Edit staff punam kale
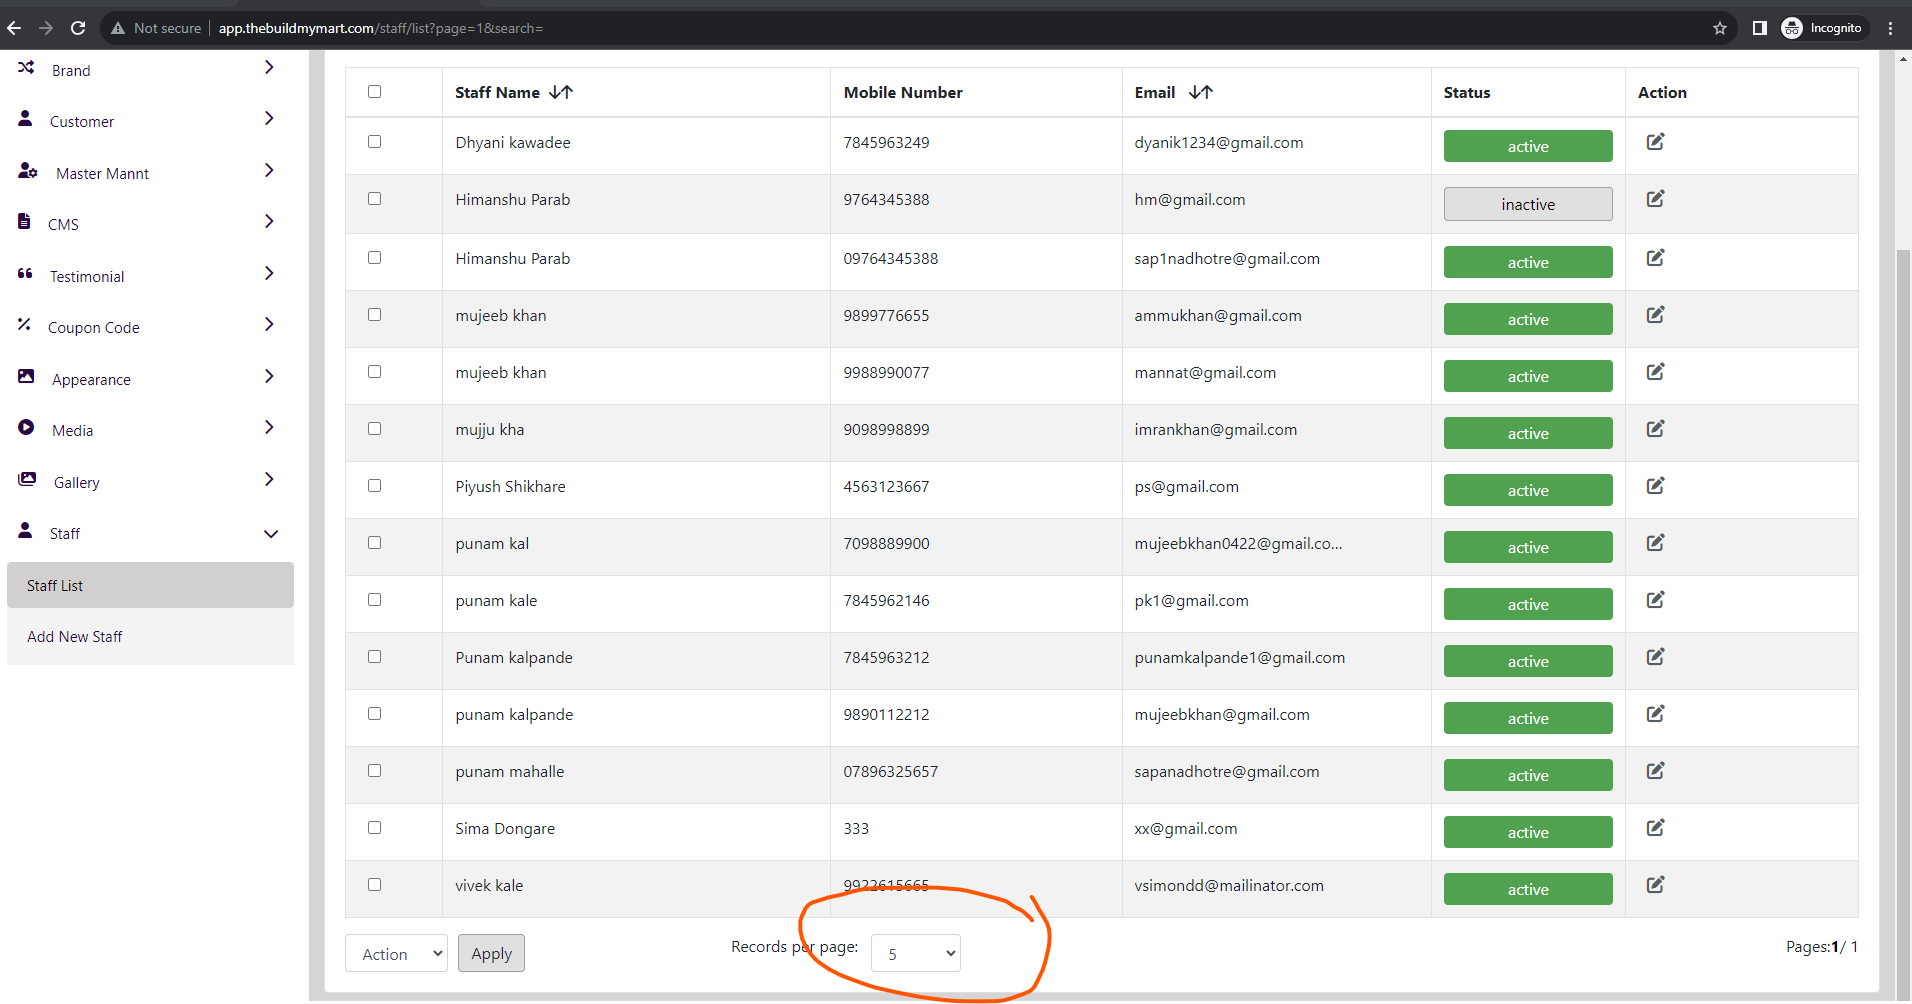1912x1004 pixels. coord(1655,600)
